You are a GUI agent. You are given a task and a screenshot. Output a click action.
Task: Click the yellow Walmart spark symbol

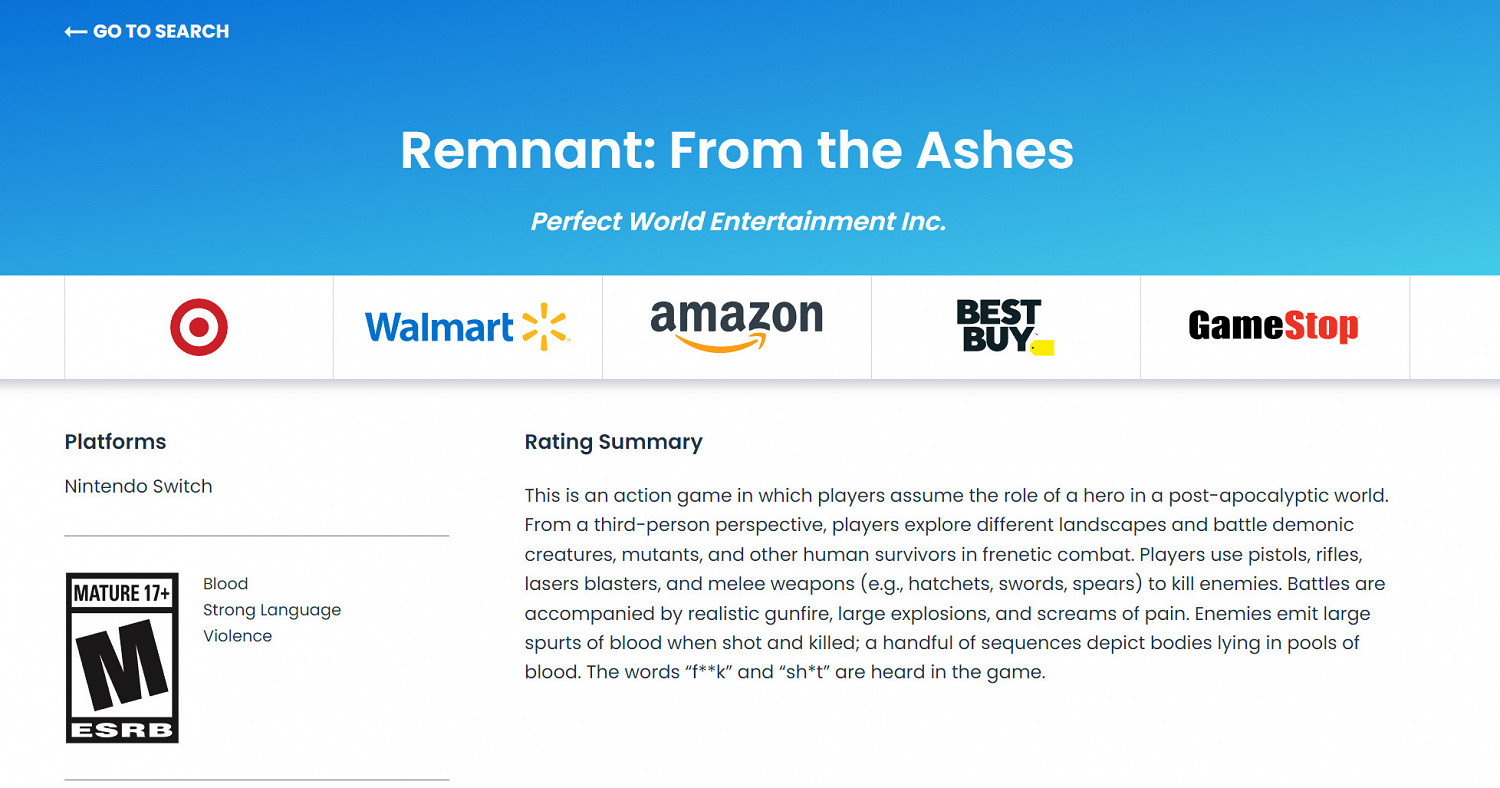tap(544, 327)
